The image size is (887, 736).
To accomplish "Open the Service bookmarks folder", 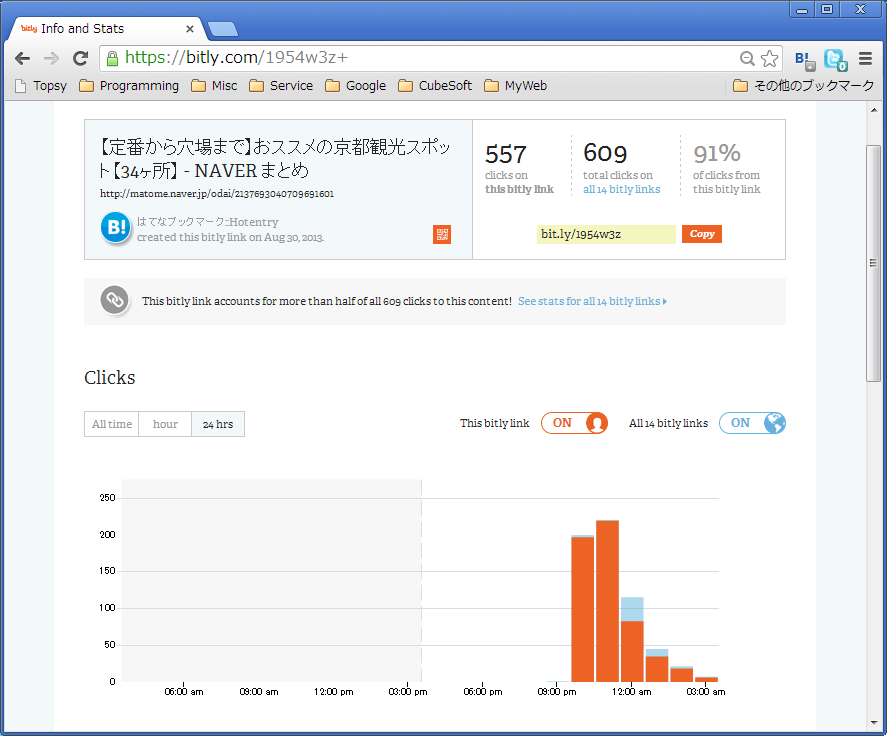I will [281, 86].
